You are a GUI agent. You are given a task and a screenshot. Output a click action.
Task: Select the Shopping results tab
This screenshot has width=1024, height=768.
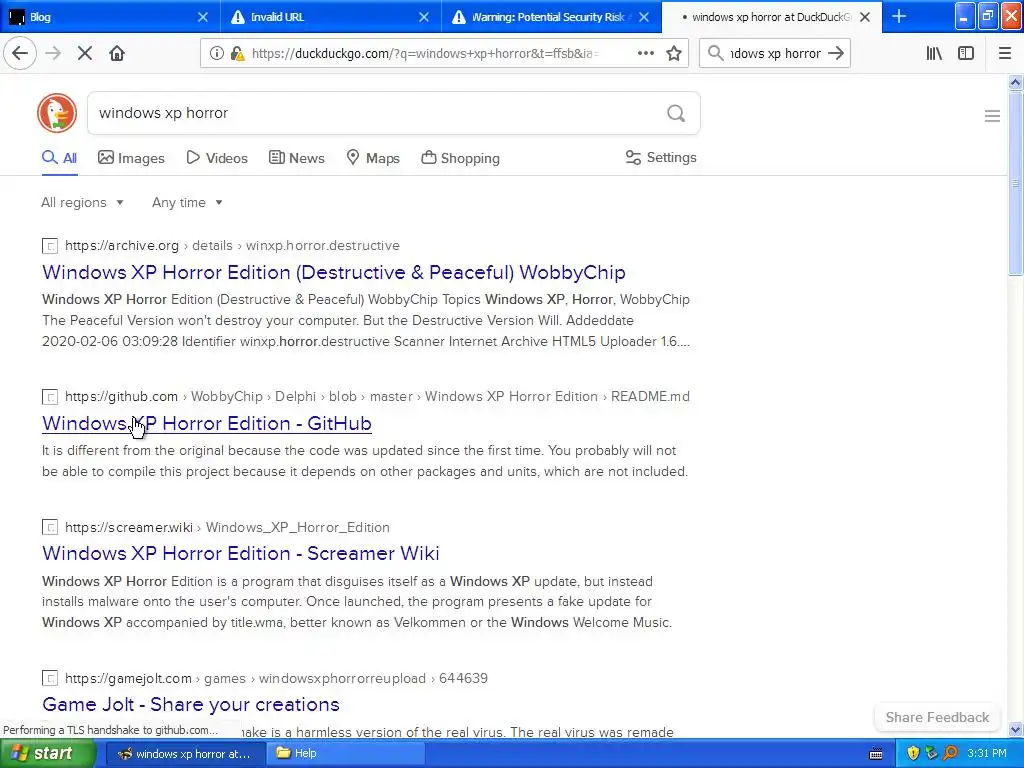(x=460, y=158)
